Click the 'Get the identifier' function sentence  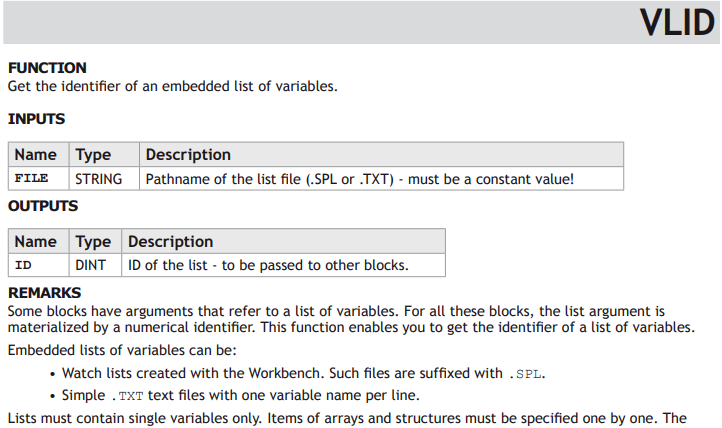coord(173,86)
